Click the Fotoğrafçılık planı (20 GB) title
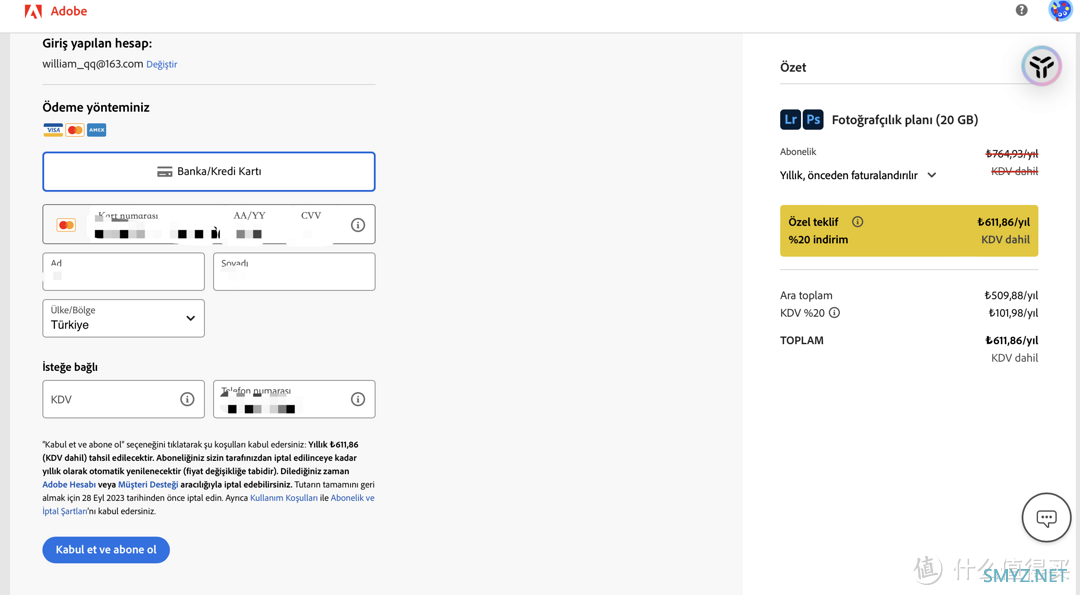The image size is (1080, 595). tap(904, 120)
